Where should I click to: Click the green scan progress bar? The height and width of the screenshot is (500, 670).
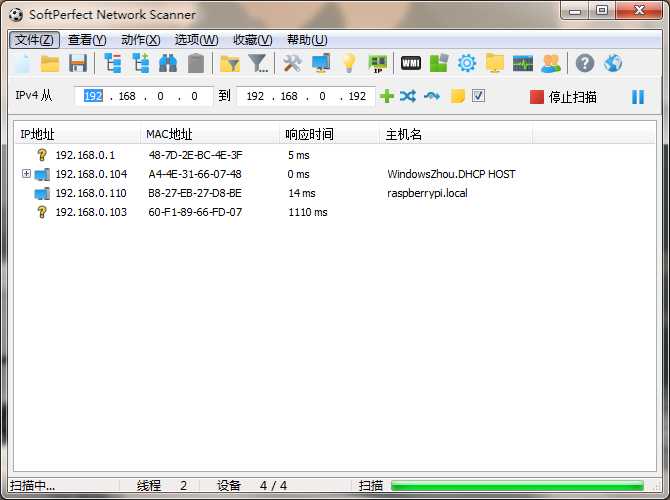pyautogui.click(x=517, y=485)
